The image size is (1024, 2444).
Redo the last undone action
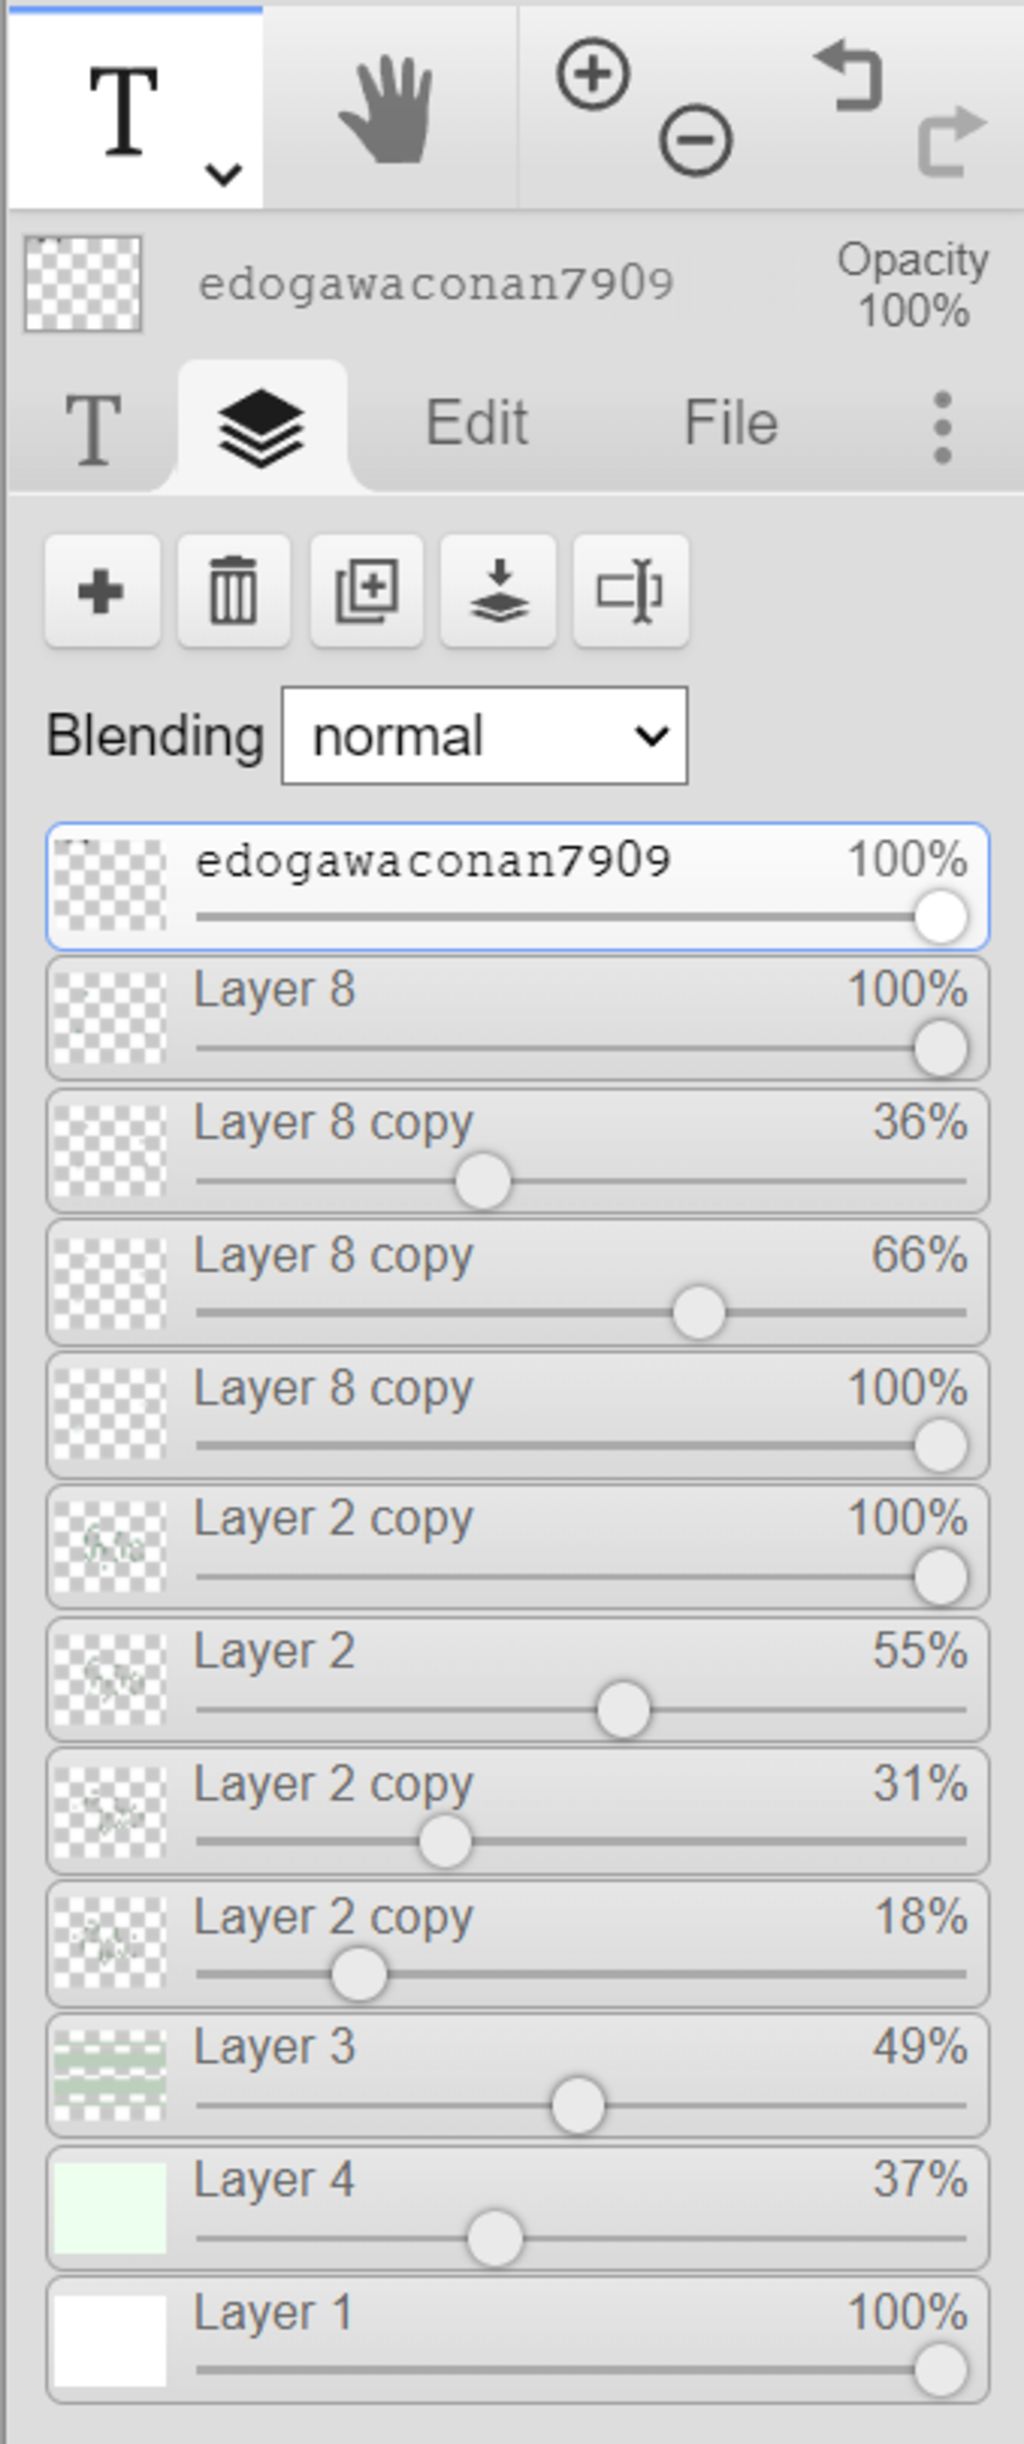(951, 140)
